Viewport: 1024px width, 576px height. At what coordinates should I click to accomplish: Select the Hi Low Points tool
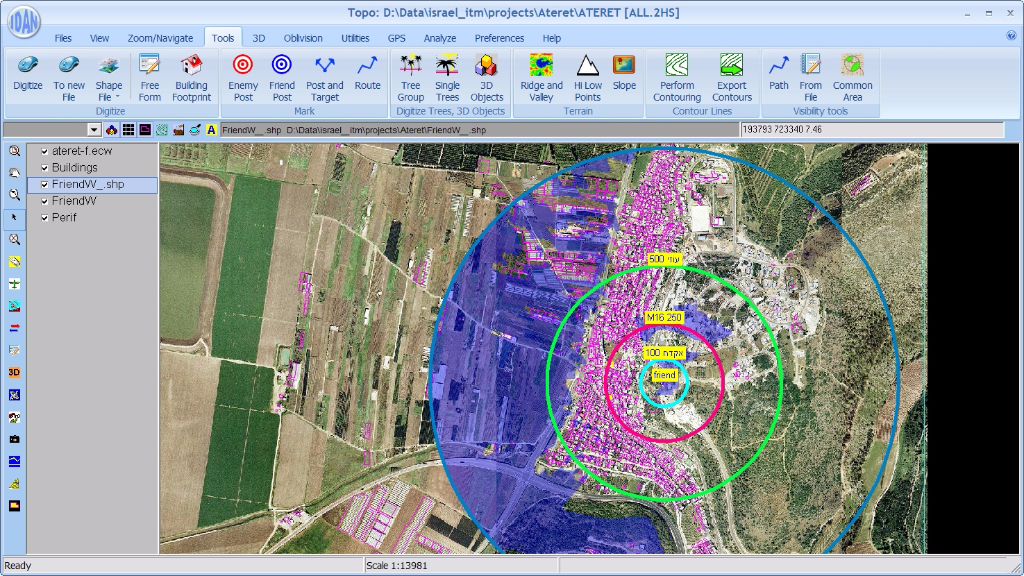[x=587, y=77]
